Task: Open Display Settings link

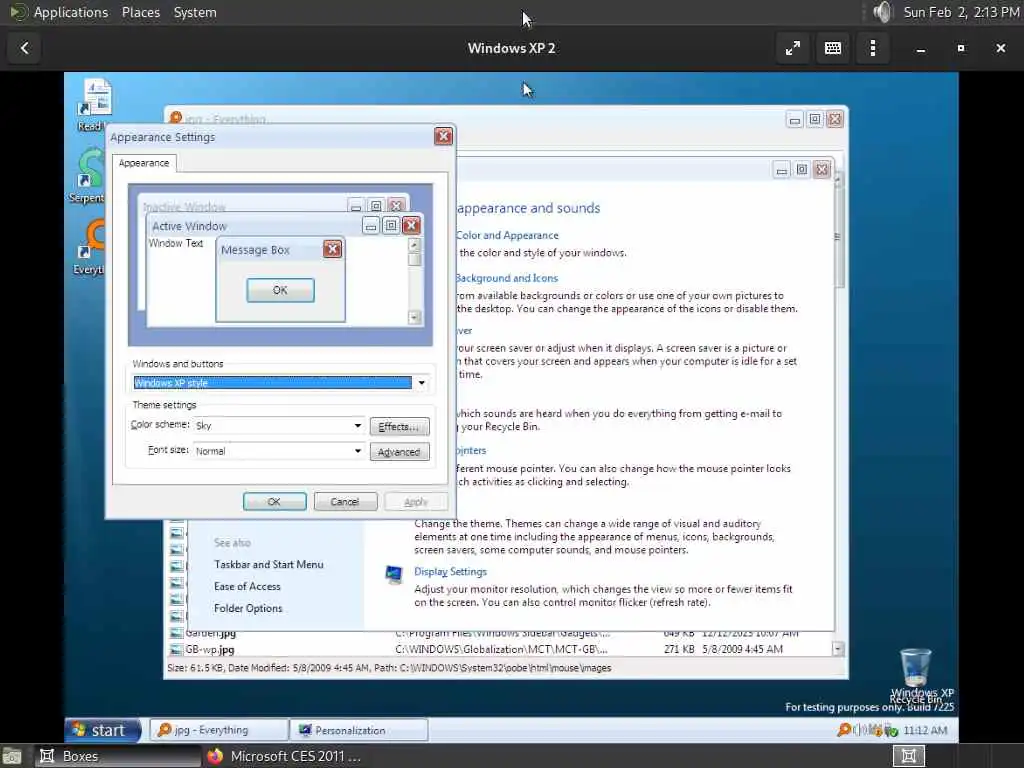Action: tap(451, 571)
